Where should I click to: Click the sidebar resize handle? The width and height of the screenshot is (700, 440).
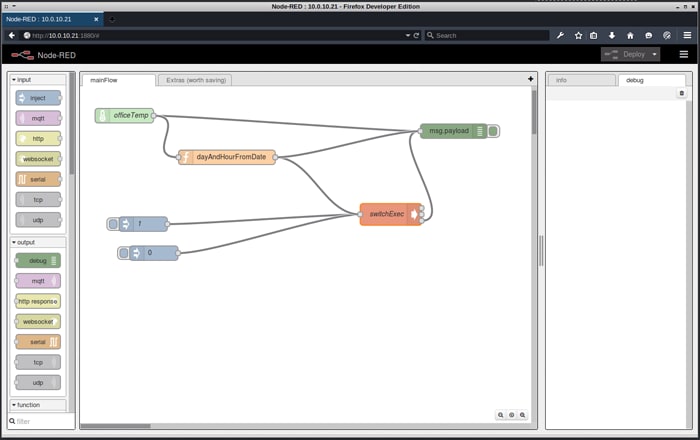pos(541,250)
